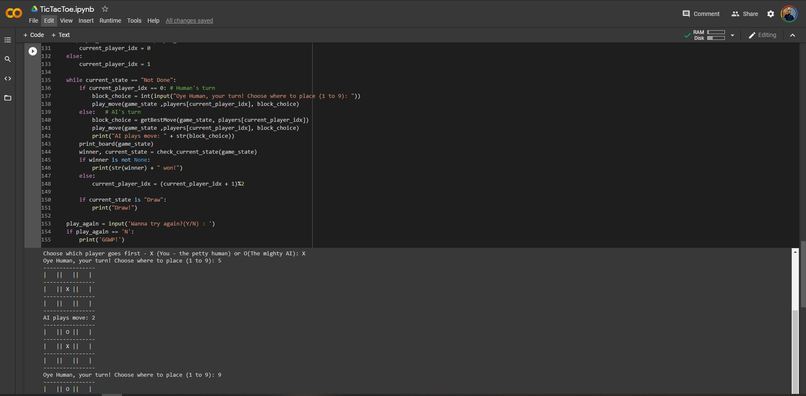Image resolution: width=806 pixels, height=396 pixels.
Task: Click the Colab logo icon
Action: tap(14, 13)
